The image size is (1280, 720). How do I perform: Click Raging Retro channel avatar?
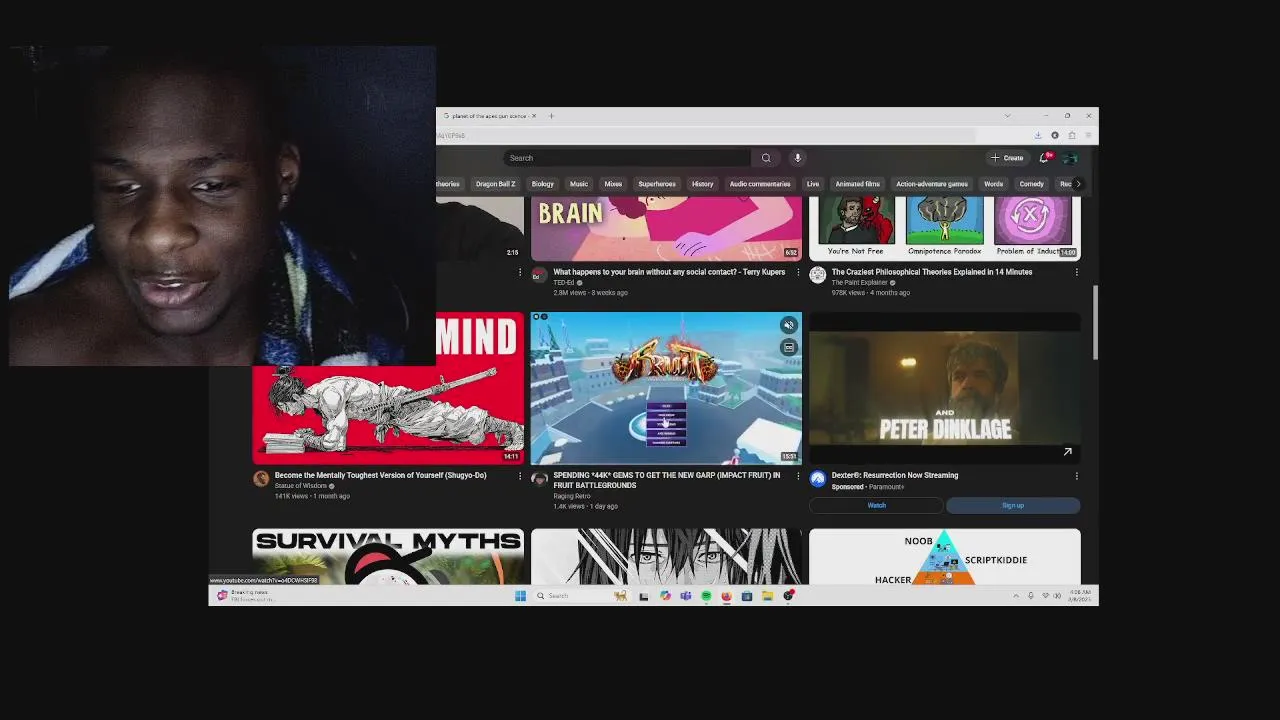[539, 479]
